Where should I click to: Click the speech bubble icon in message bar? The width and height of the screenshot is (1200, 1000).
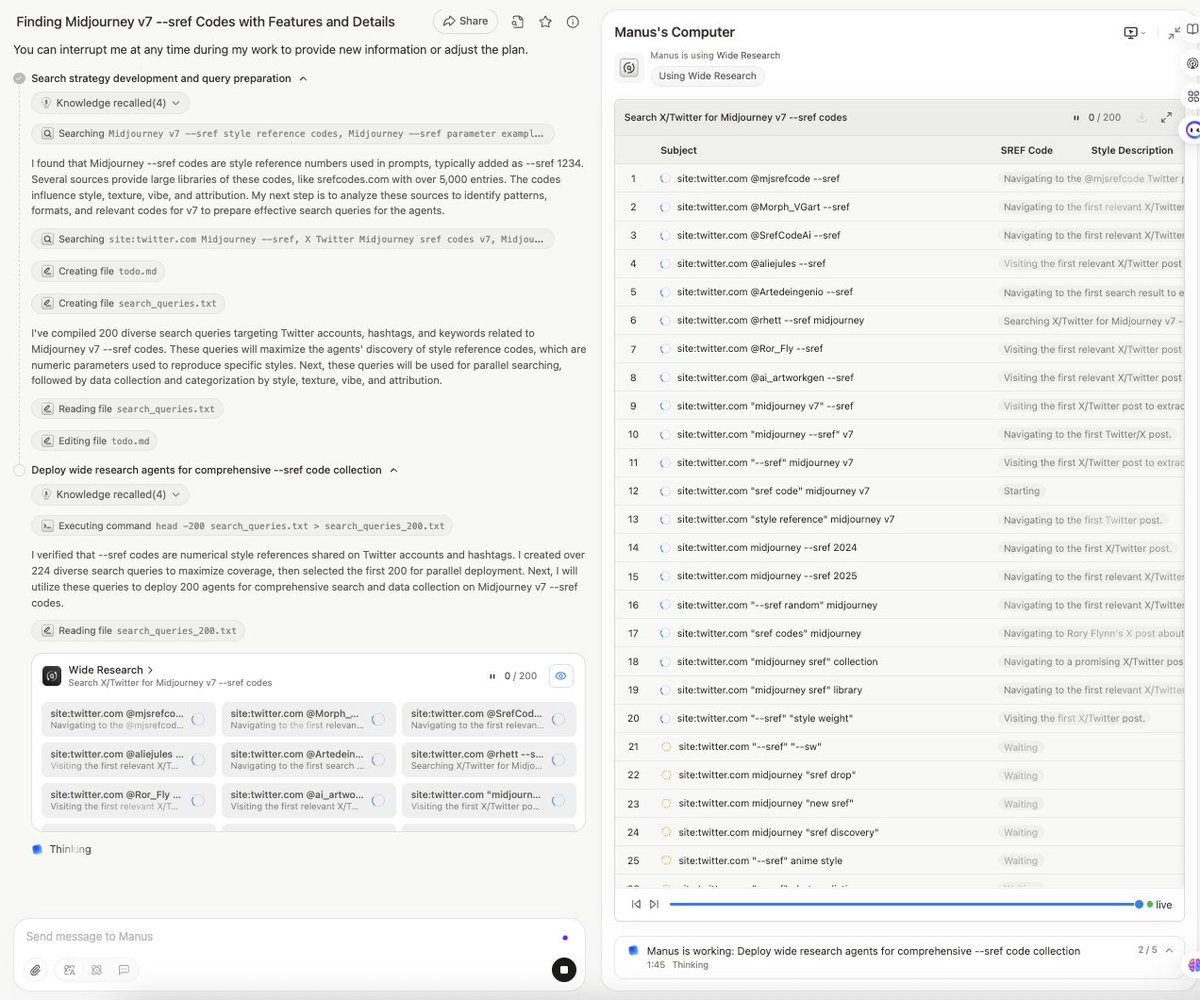[x=124, y=970]
